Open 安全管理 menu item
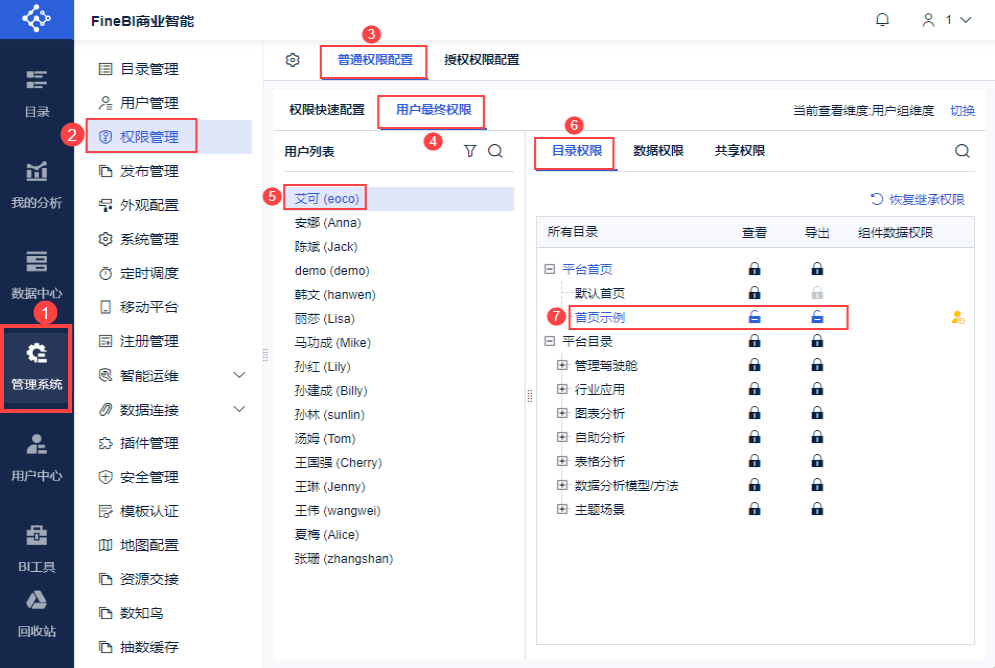This screenshot has height=668, width=995. coord(139,477)
